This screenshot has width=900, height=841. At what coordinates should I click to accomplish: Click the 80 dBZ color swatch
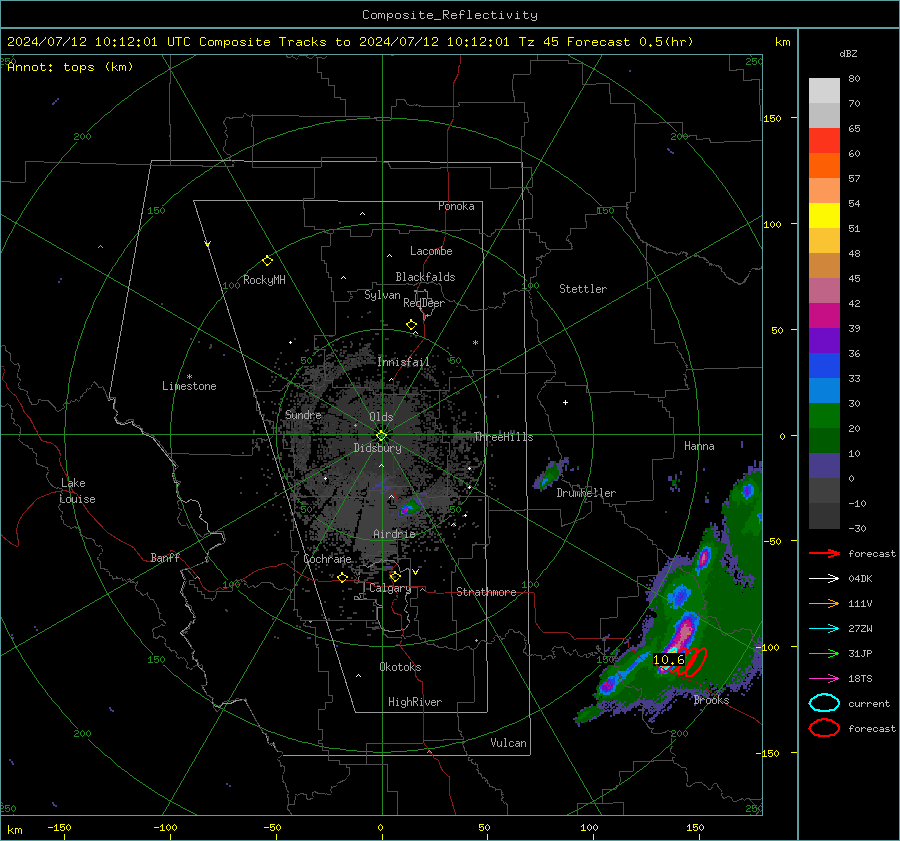point(824,90)
